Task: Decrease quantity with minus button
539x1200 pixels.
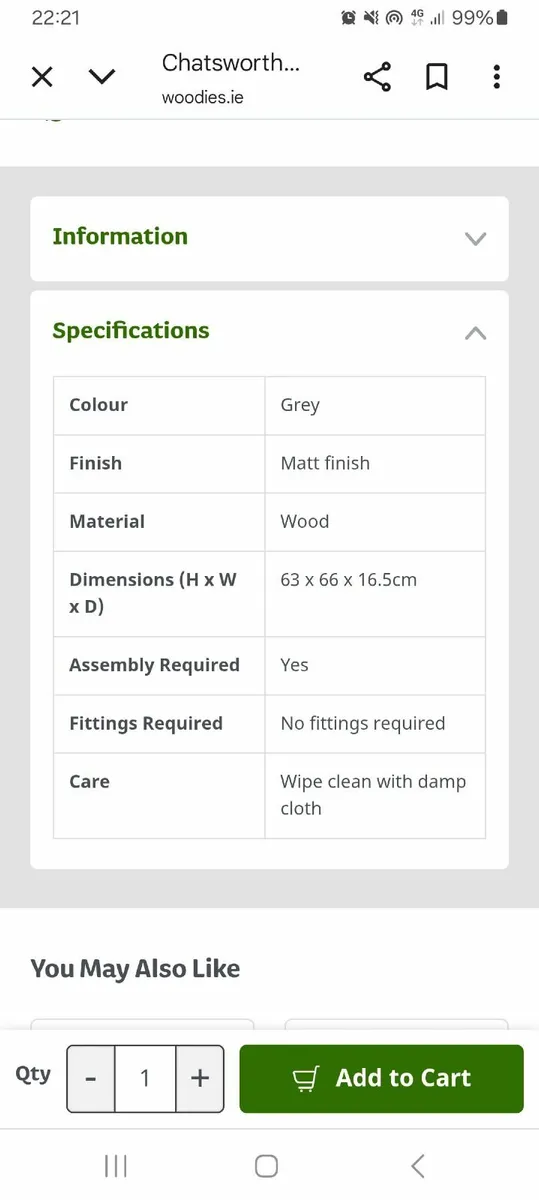Action: click(x=91, y=1078)
